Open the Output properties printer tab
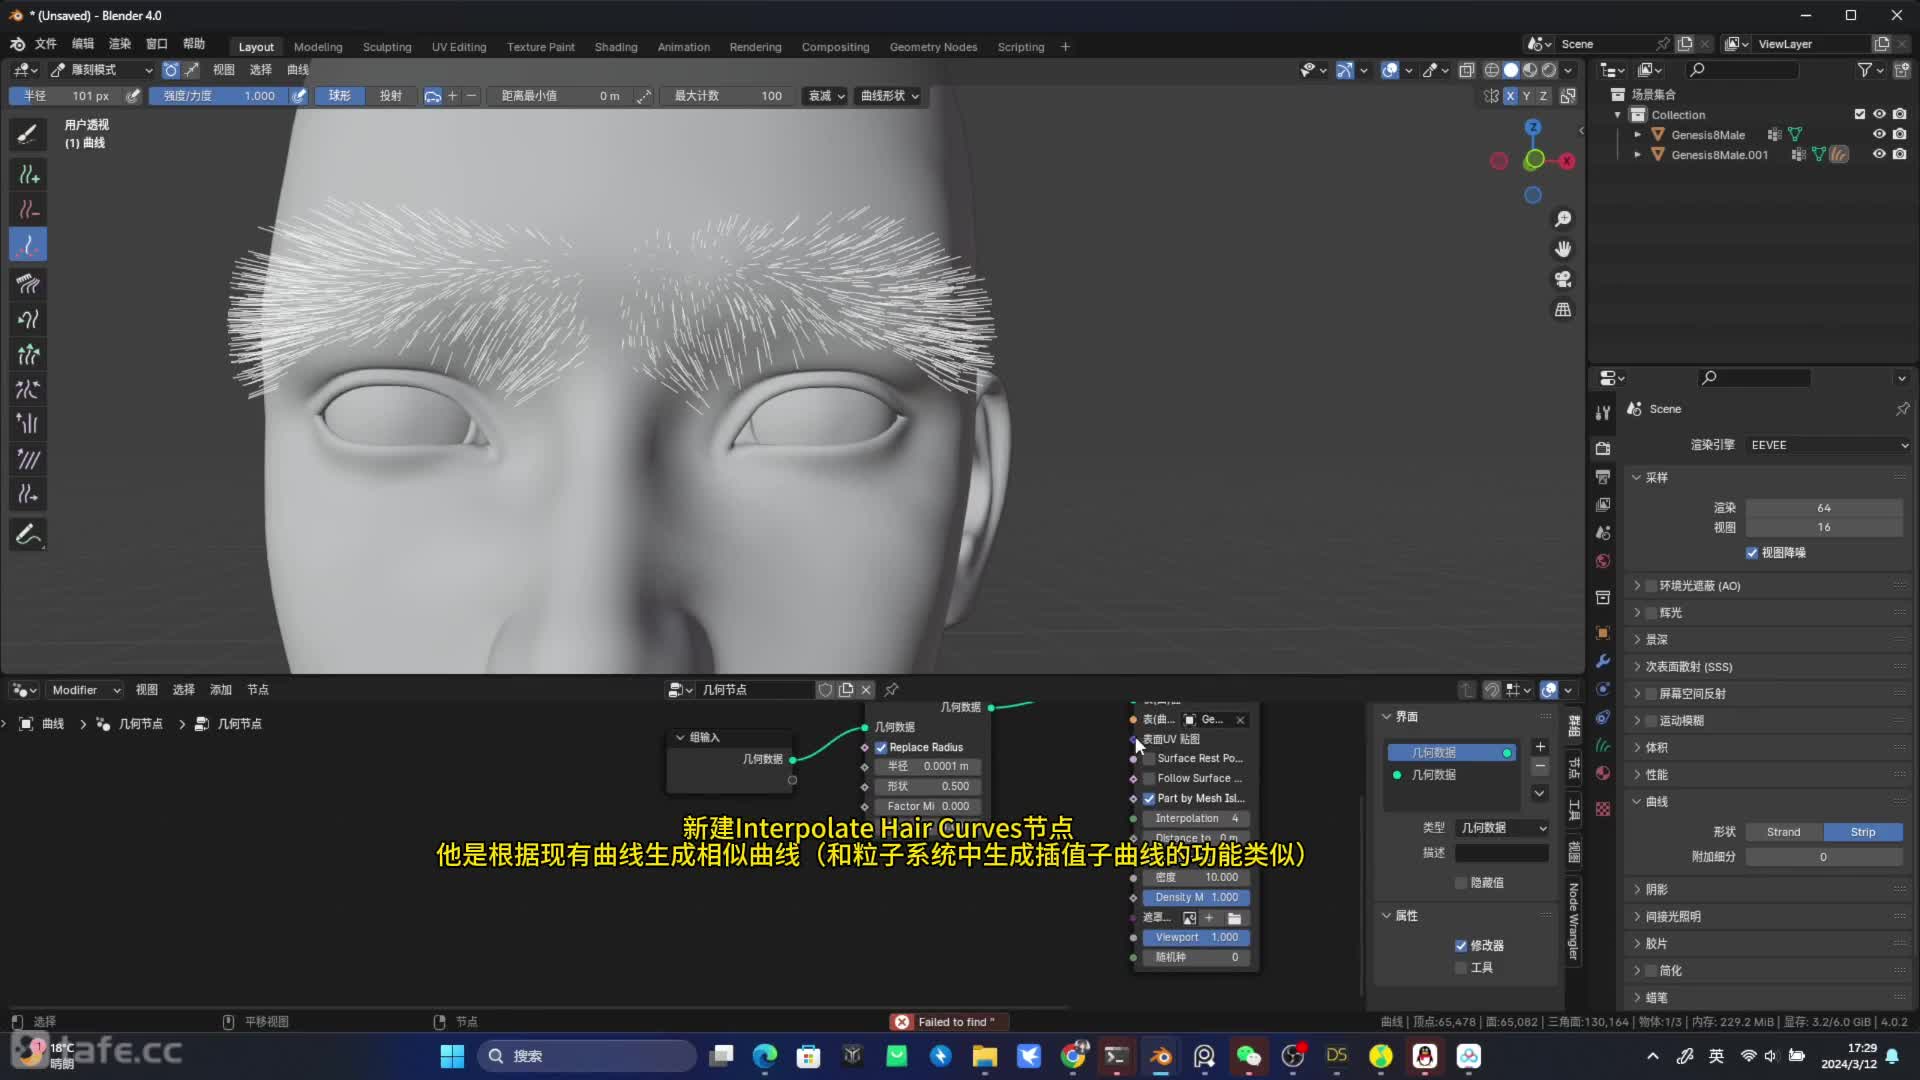The height and width of the screenshot is (1080, 1920). (x=1603, y=477)
